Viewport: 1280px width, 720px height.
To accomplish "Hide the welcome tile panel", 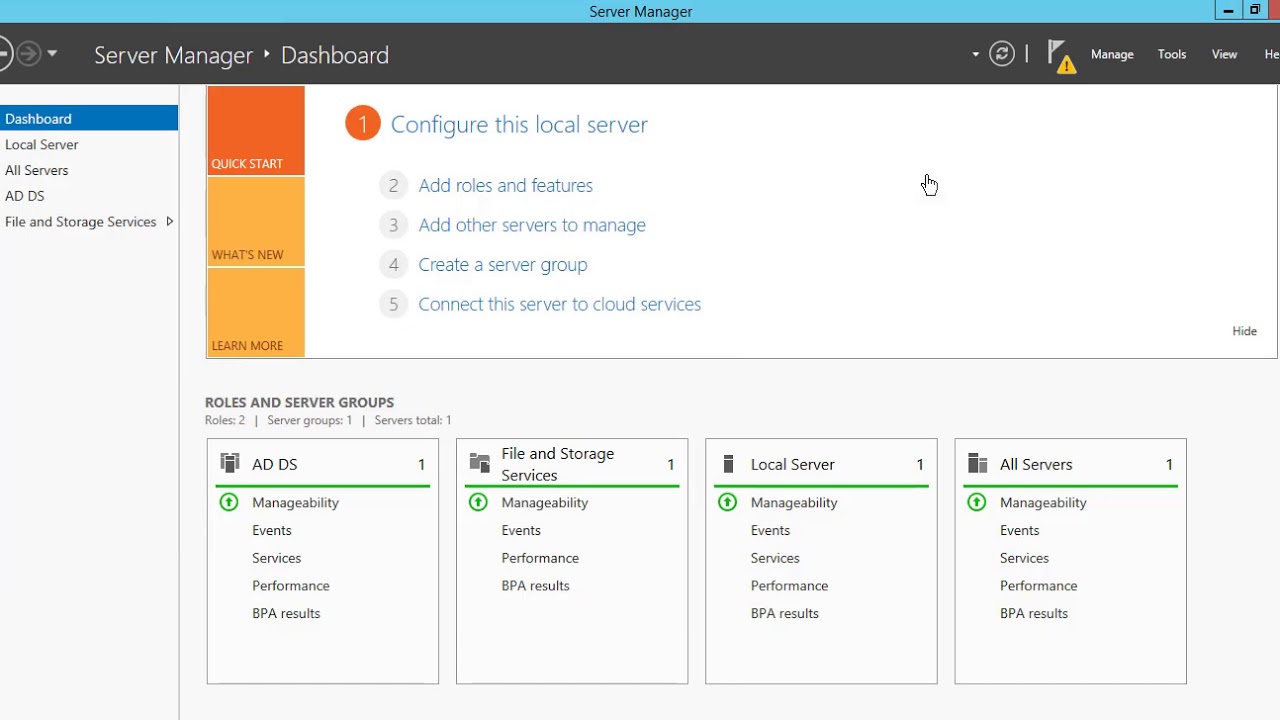I will point(1244,331).
